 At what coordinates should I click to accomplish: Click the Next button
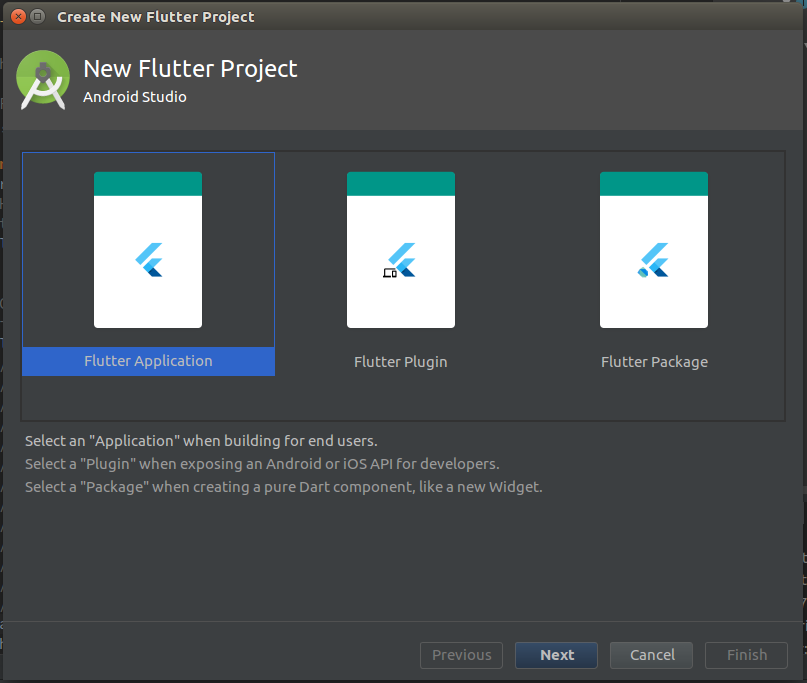[x=556, y=655]
